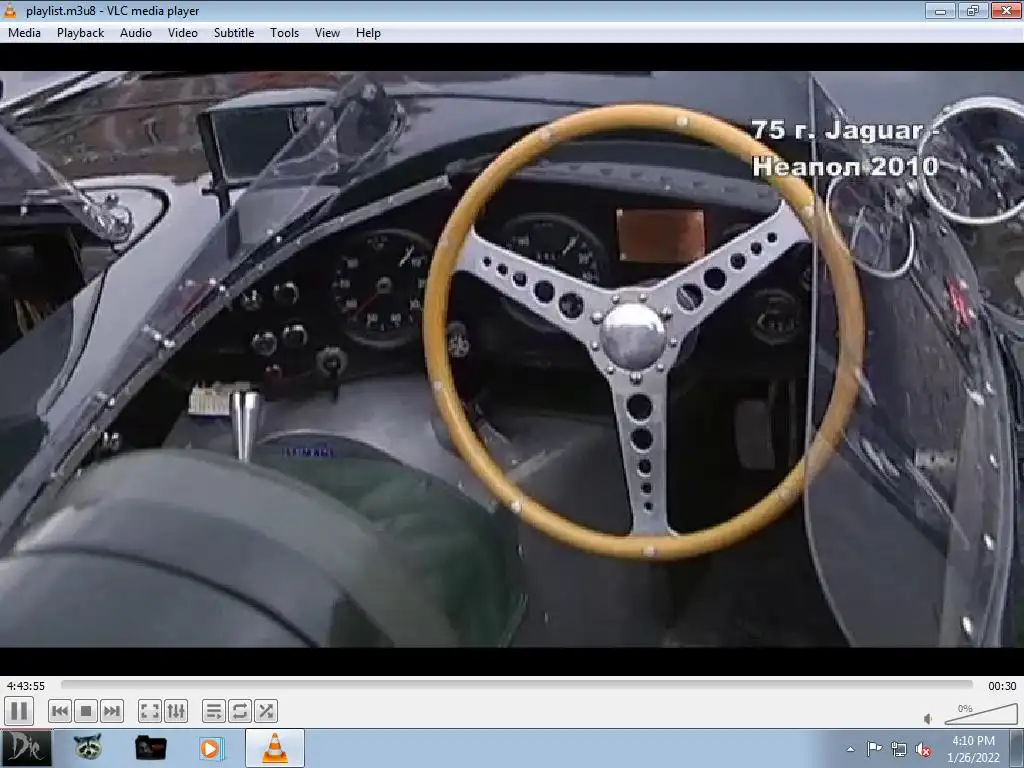Show extended settings and effects
Image resolution: width=1024 pixels, height=768 pixels.
[176, 711]
